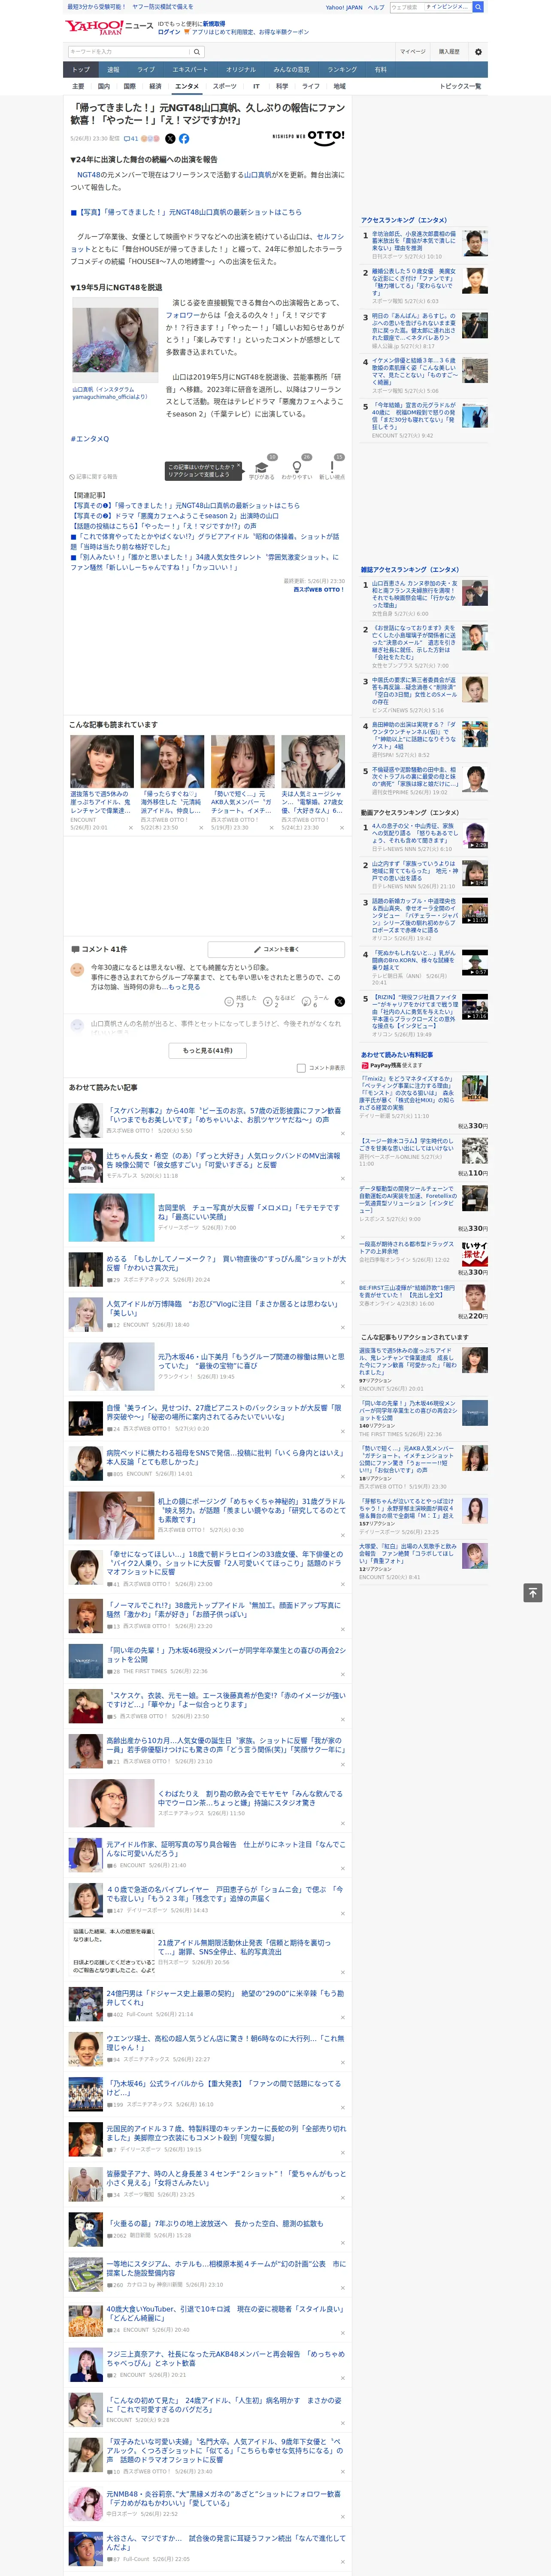Open the 速報 tab
Screen dimensions: 551x2576
point(113,70)
